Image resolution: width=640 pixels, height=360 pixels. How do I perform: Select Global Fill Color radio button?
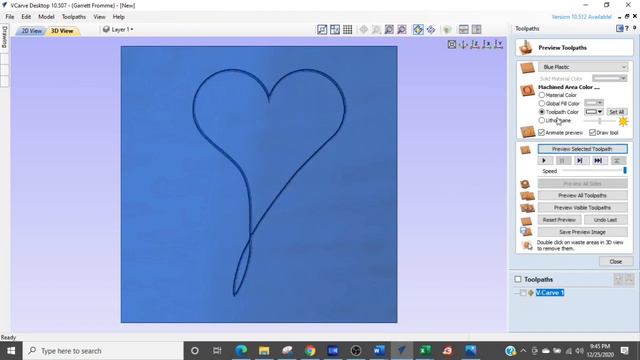542,103
